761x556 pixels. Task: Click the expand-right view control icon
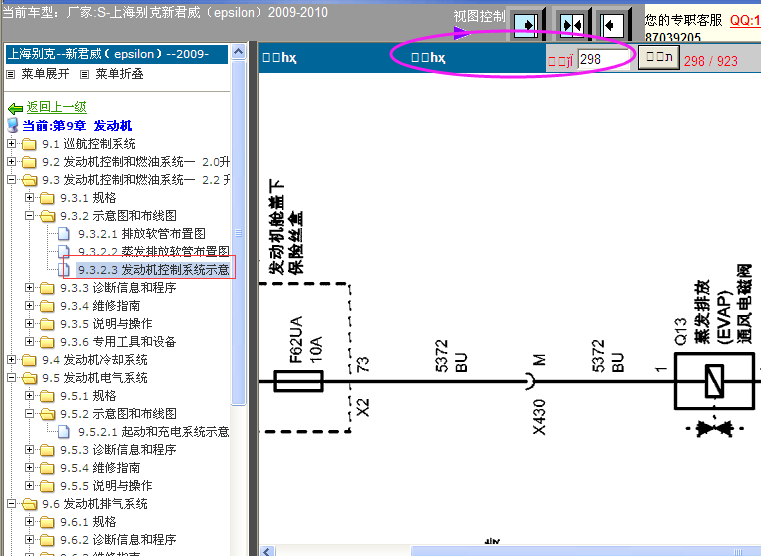pos(526,24)
